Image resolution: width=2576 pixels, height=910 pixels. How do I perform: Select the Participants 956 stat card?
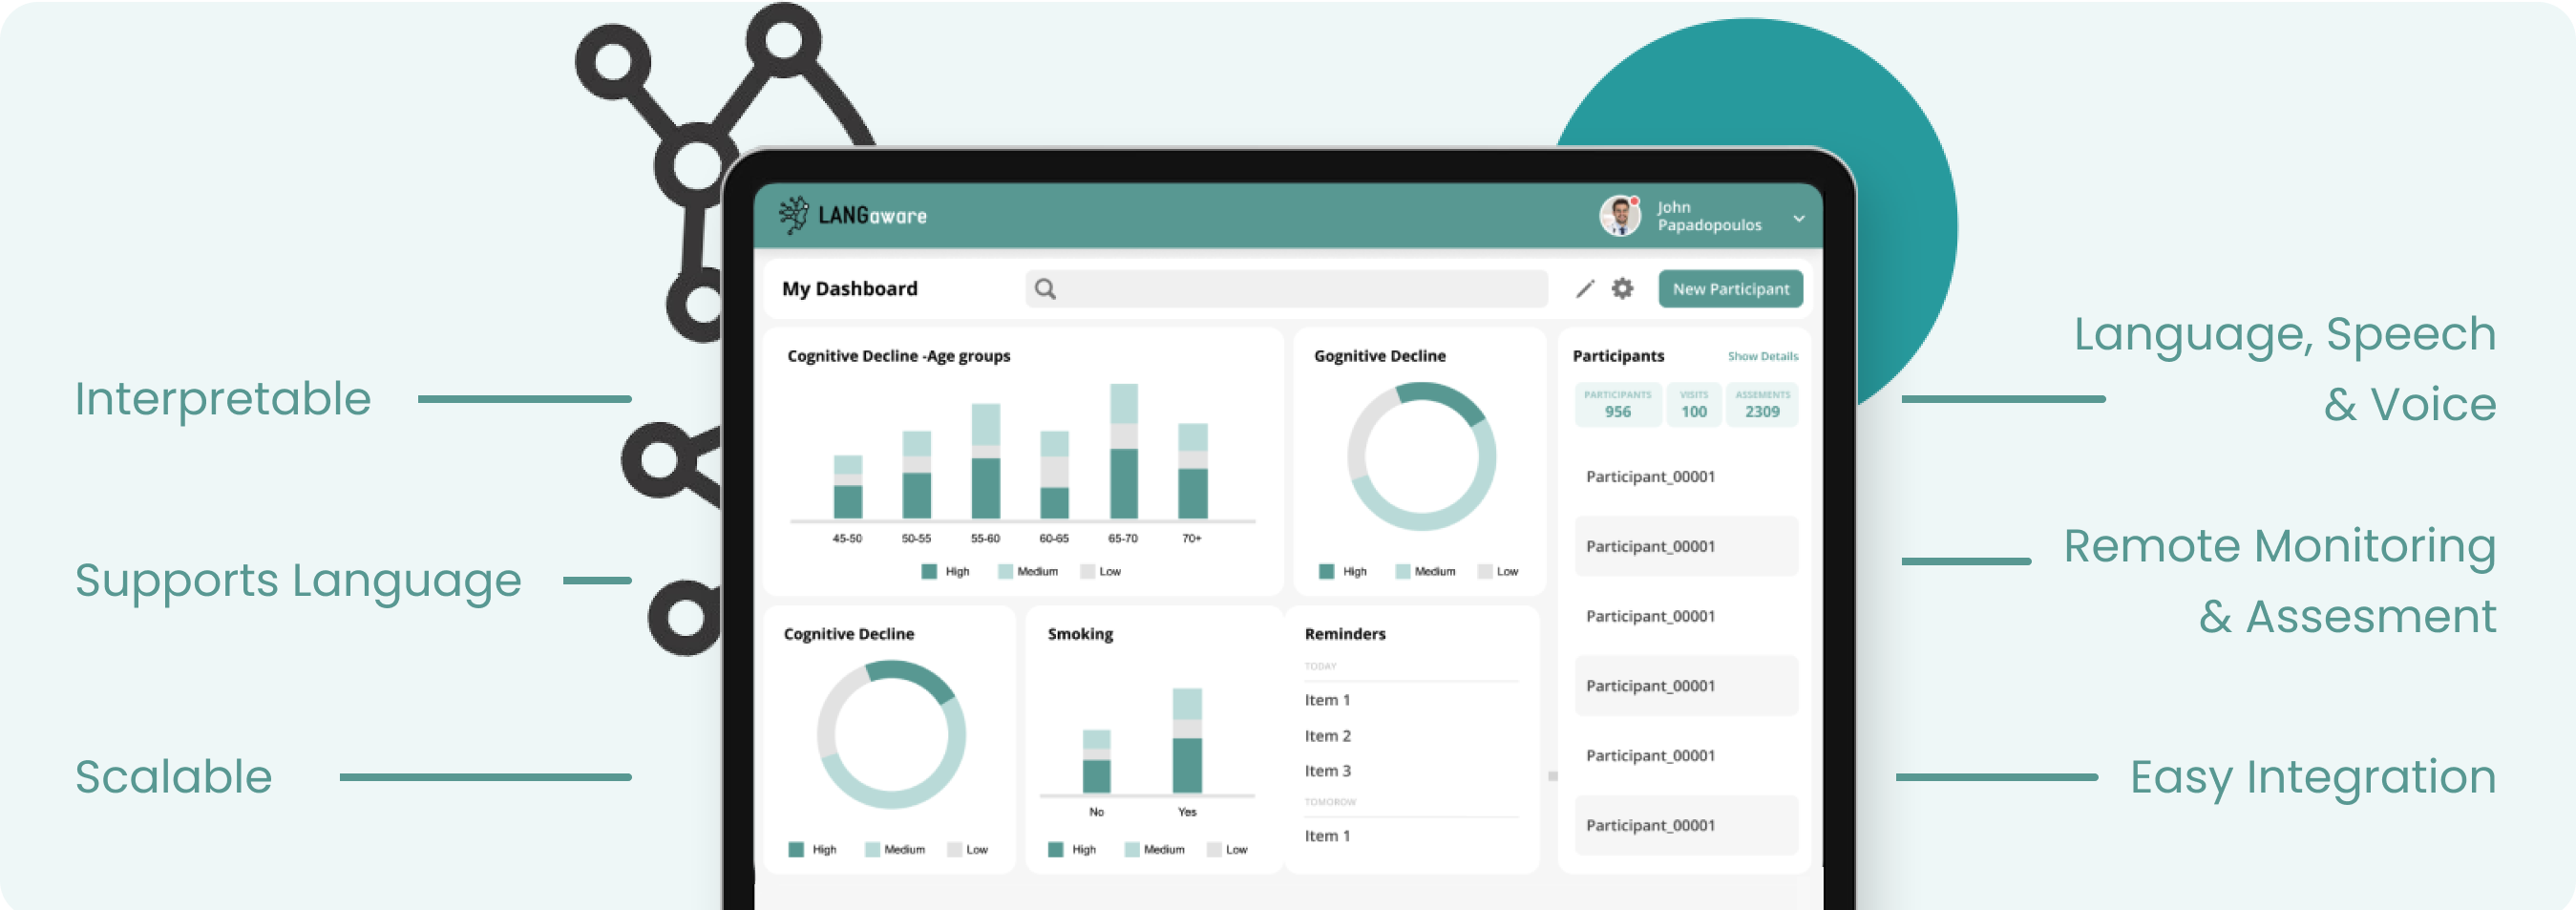point(1617,404)
